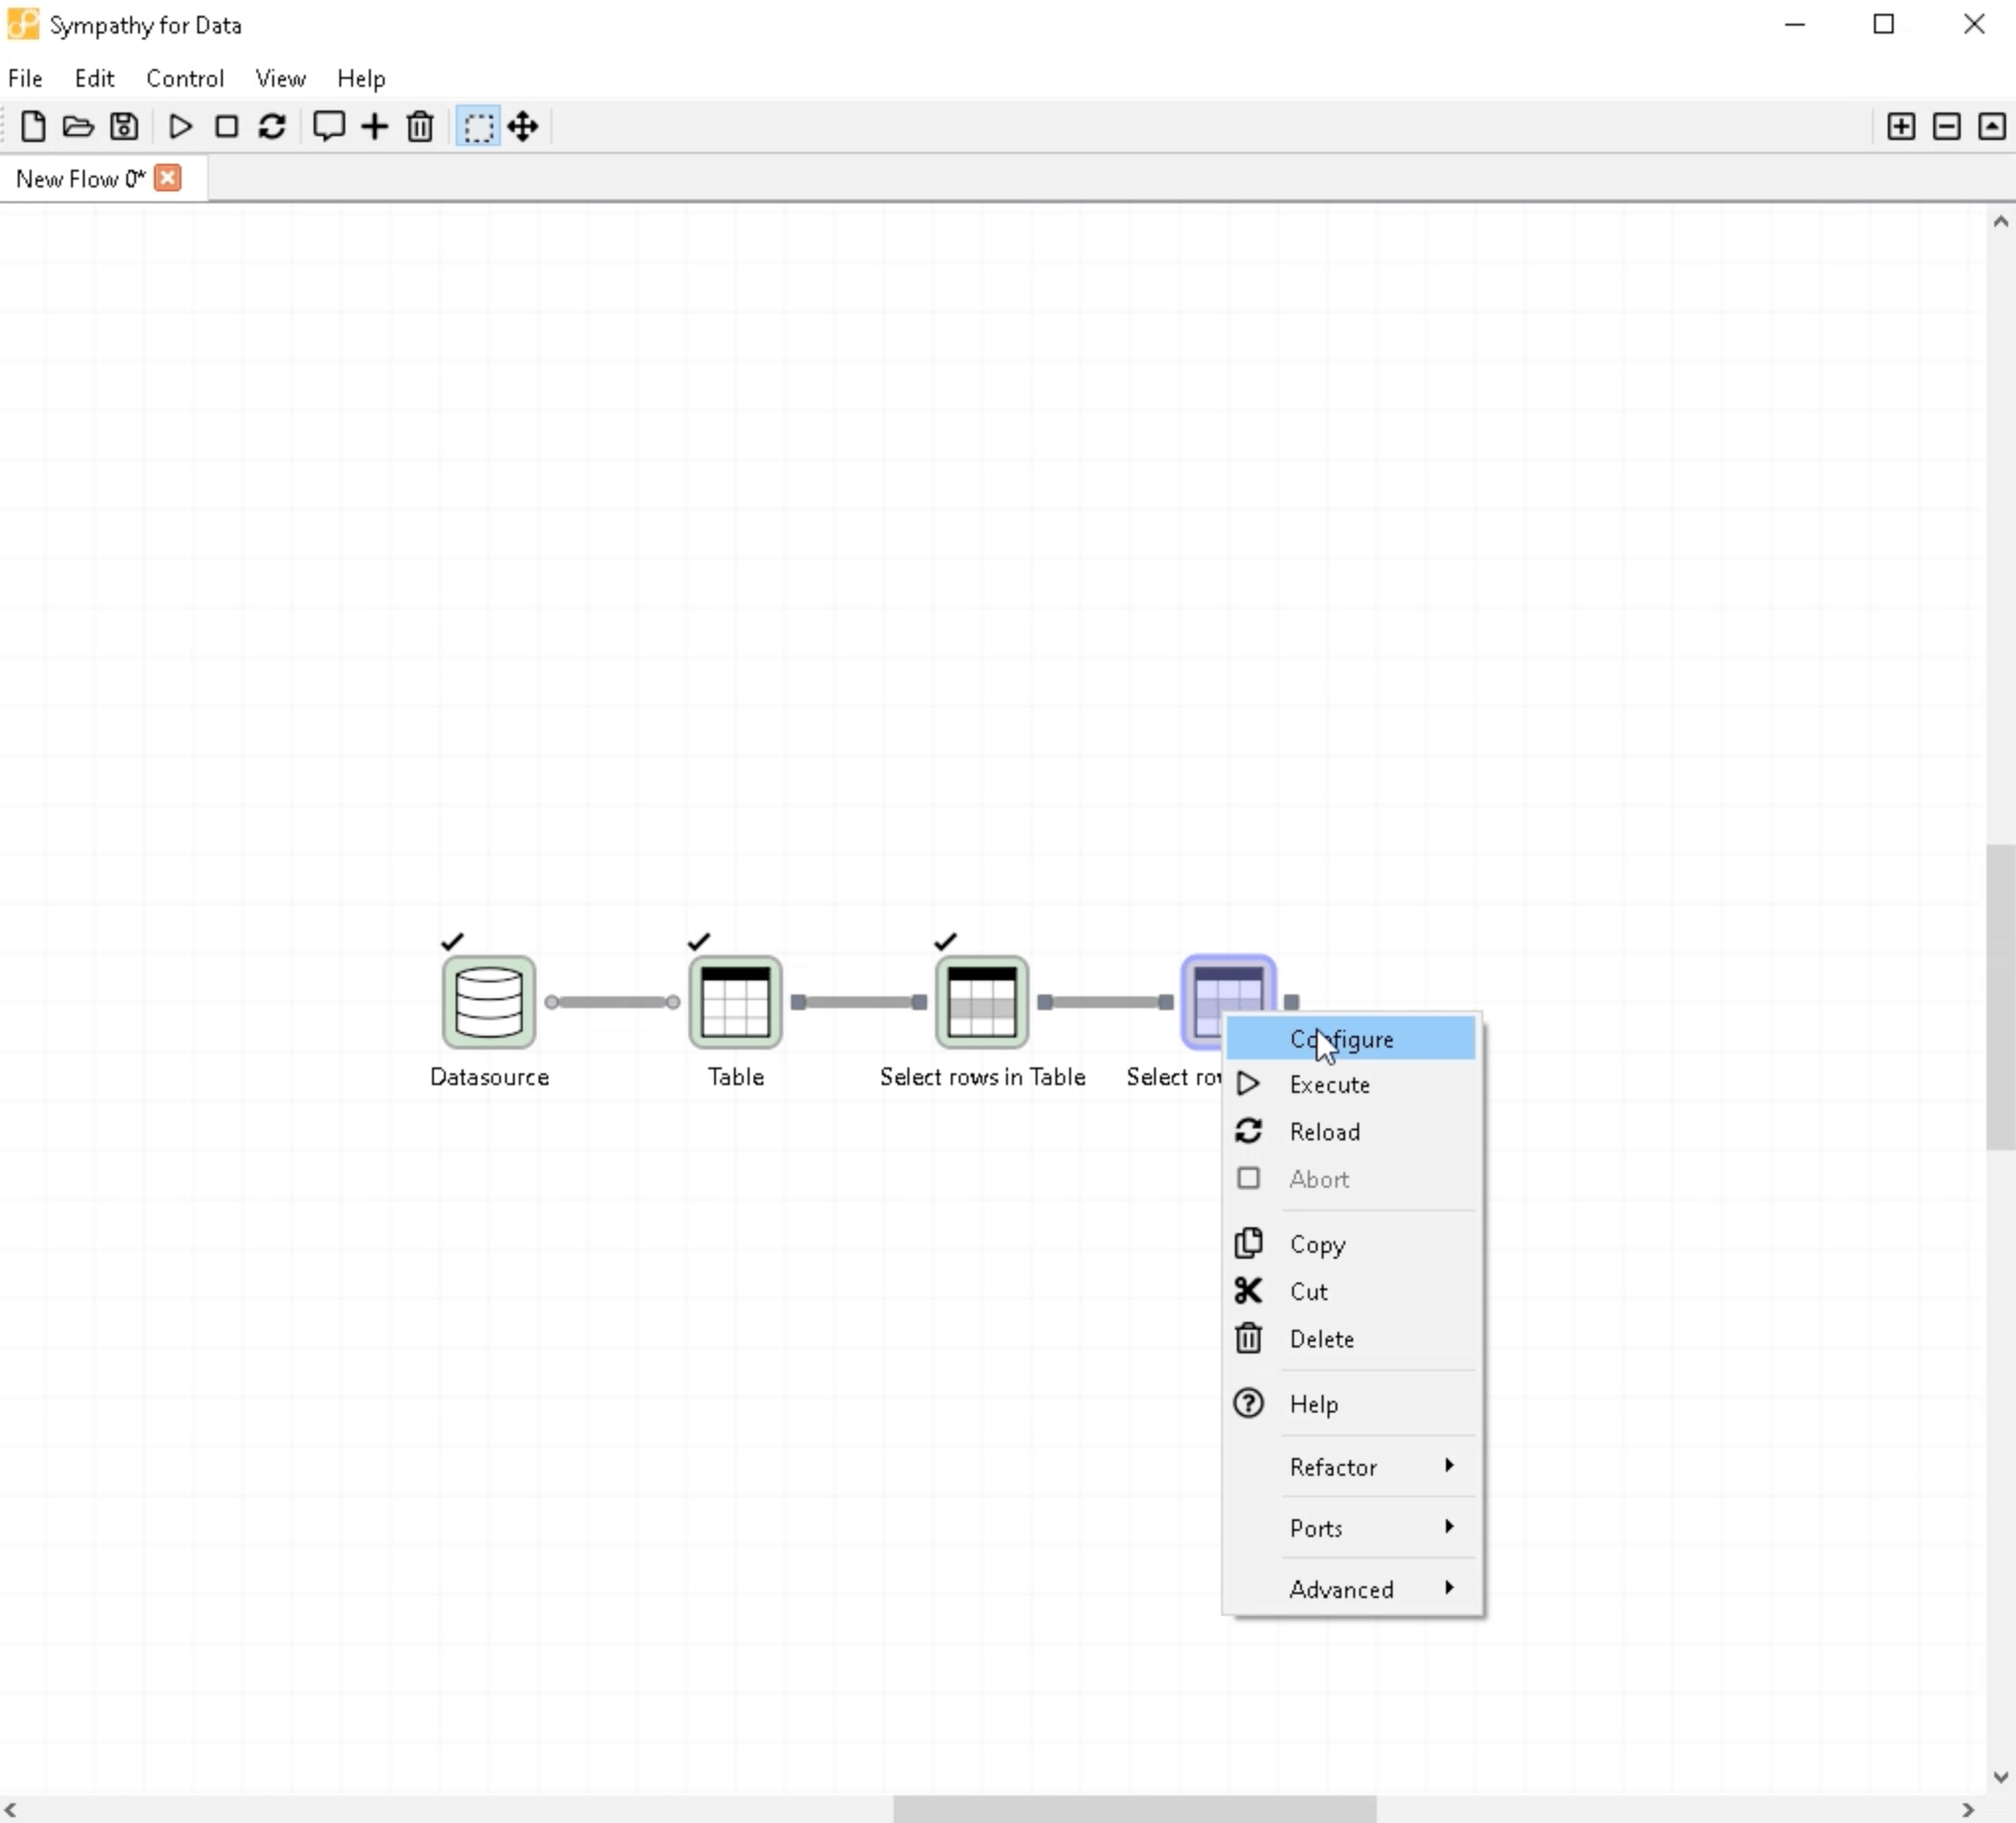Click the Datasource label text

(489, 1077)
